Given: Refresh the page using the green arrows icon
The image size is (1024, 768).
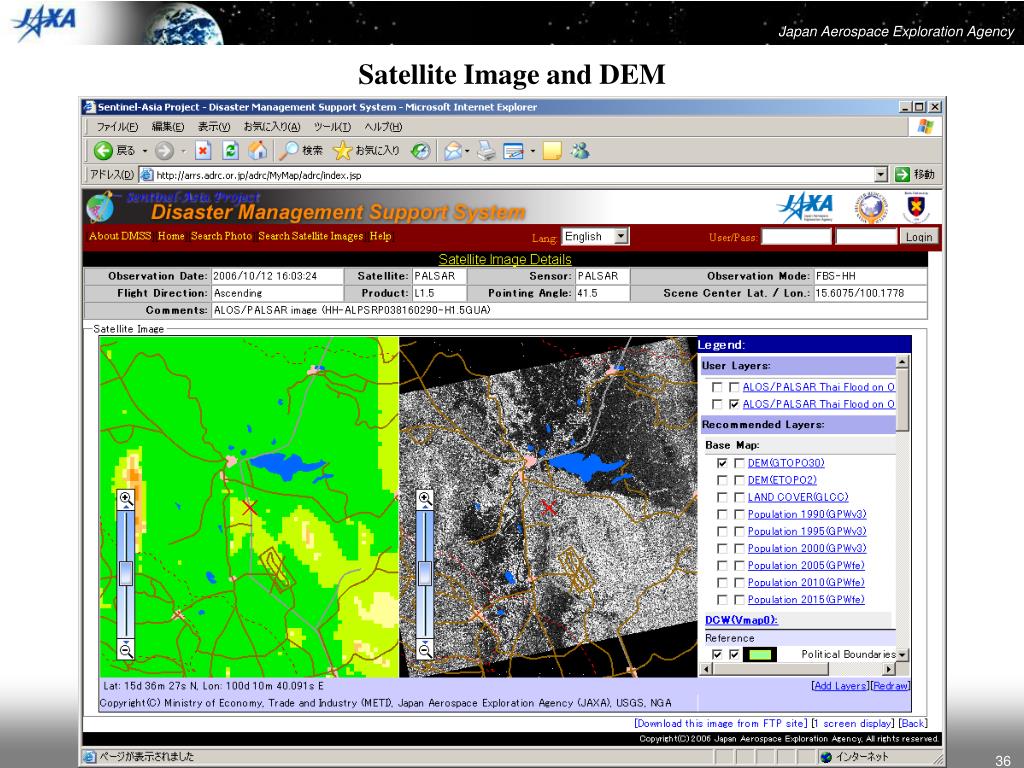Looking at the screenshot, I should tap(231, 151).
